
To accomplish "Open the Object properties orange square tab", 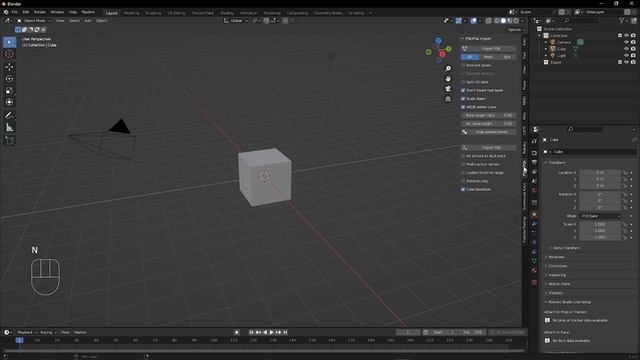I will [x=534, y=215].
